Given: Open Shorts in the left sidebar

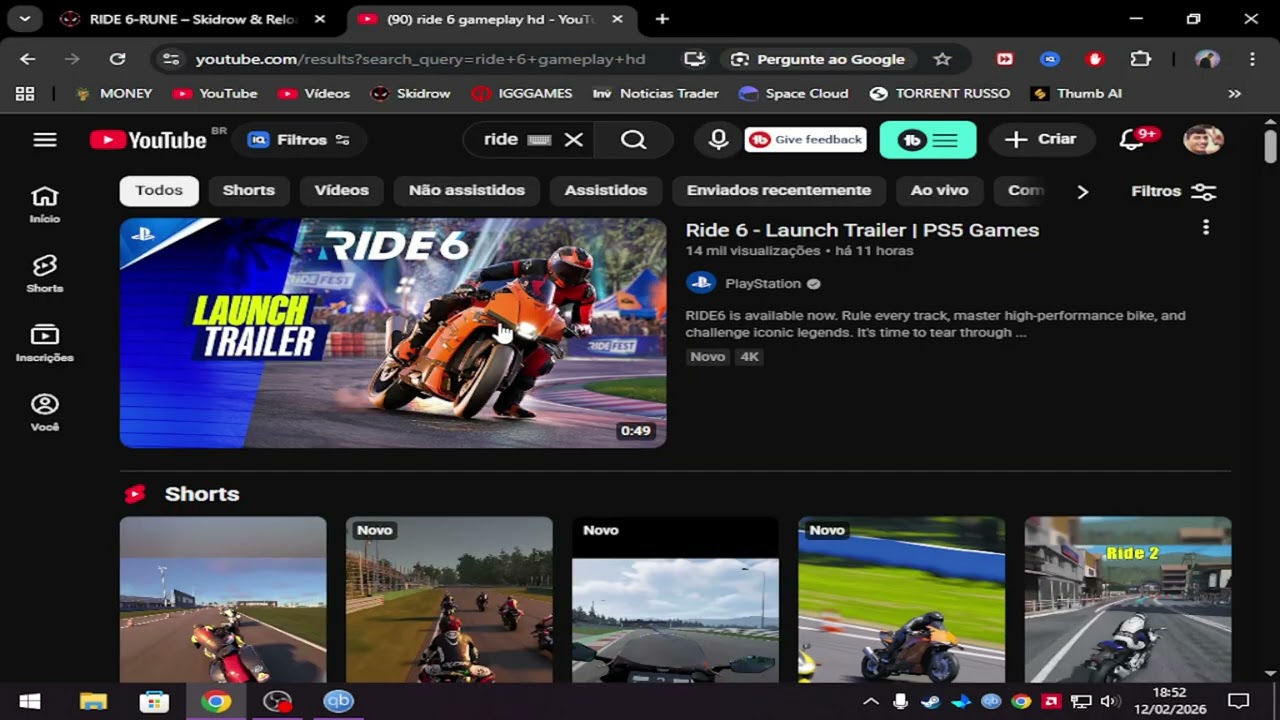Looking at the screenshot, I should [x=45, y=274].
